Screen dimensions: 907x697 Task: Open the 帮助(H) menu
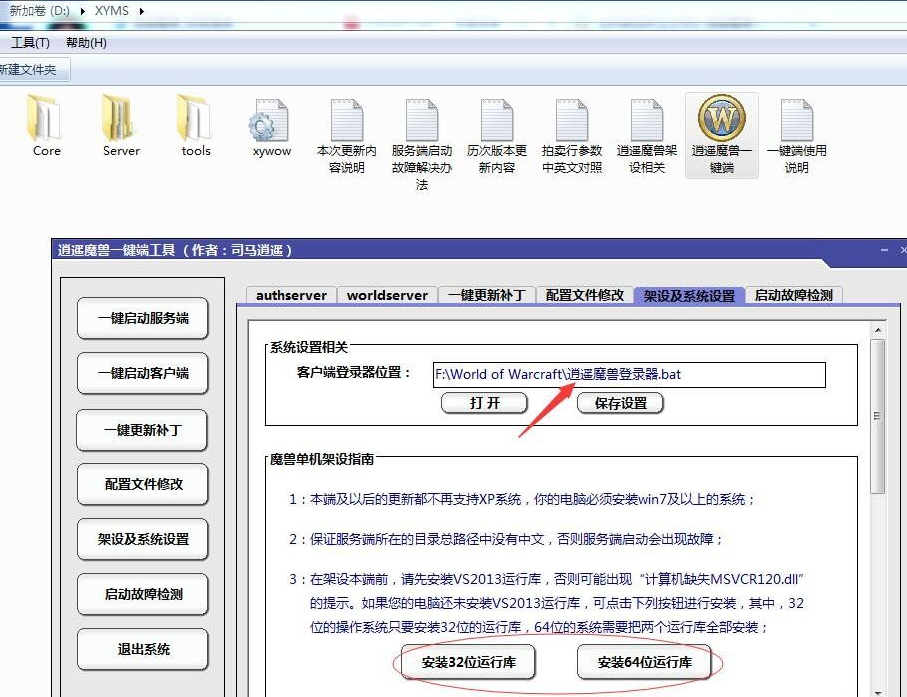[86, 43]
